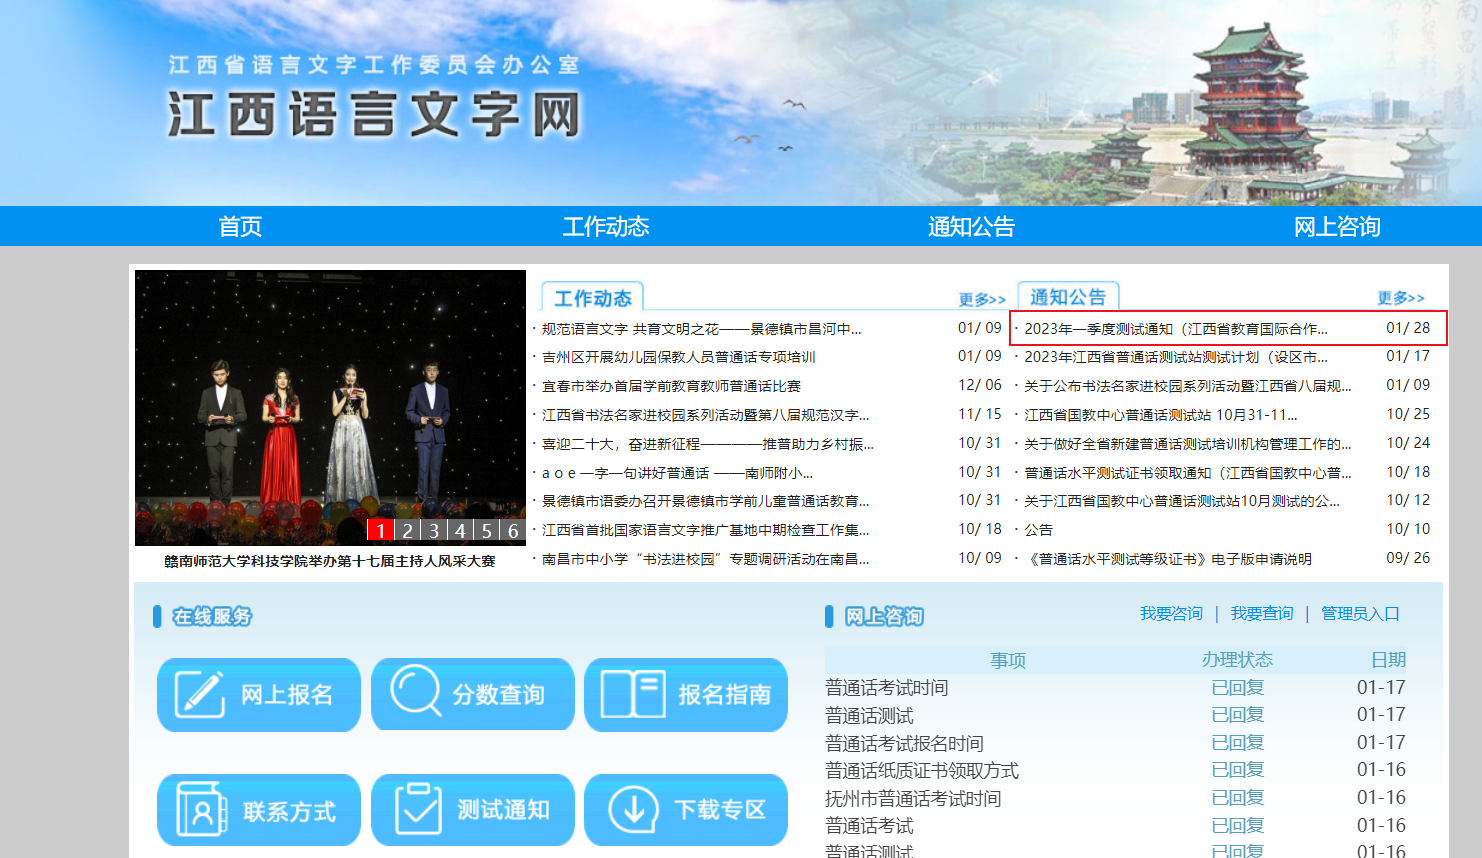Open 下载专区 download arrow icon
1482x858 pixels.
click(x=633, y=809)
